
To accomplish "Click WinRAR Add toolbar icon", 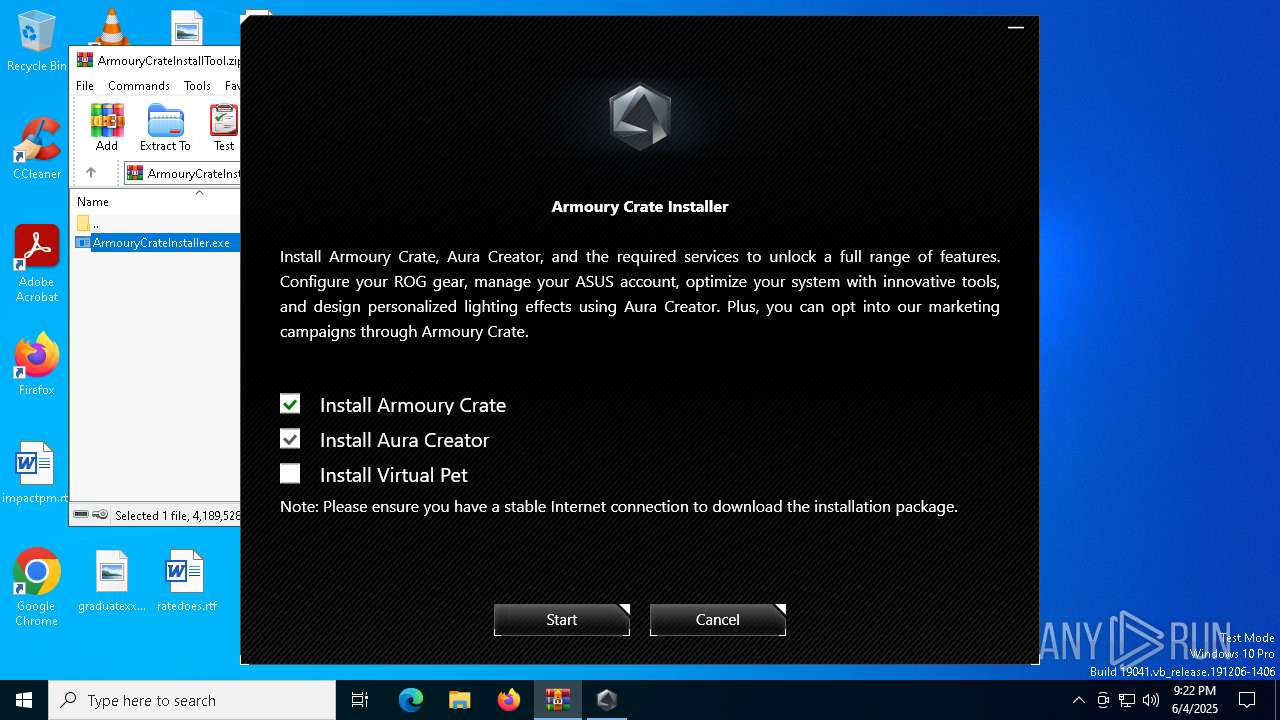I will click(x=107, y=127).
